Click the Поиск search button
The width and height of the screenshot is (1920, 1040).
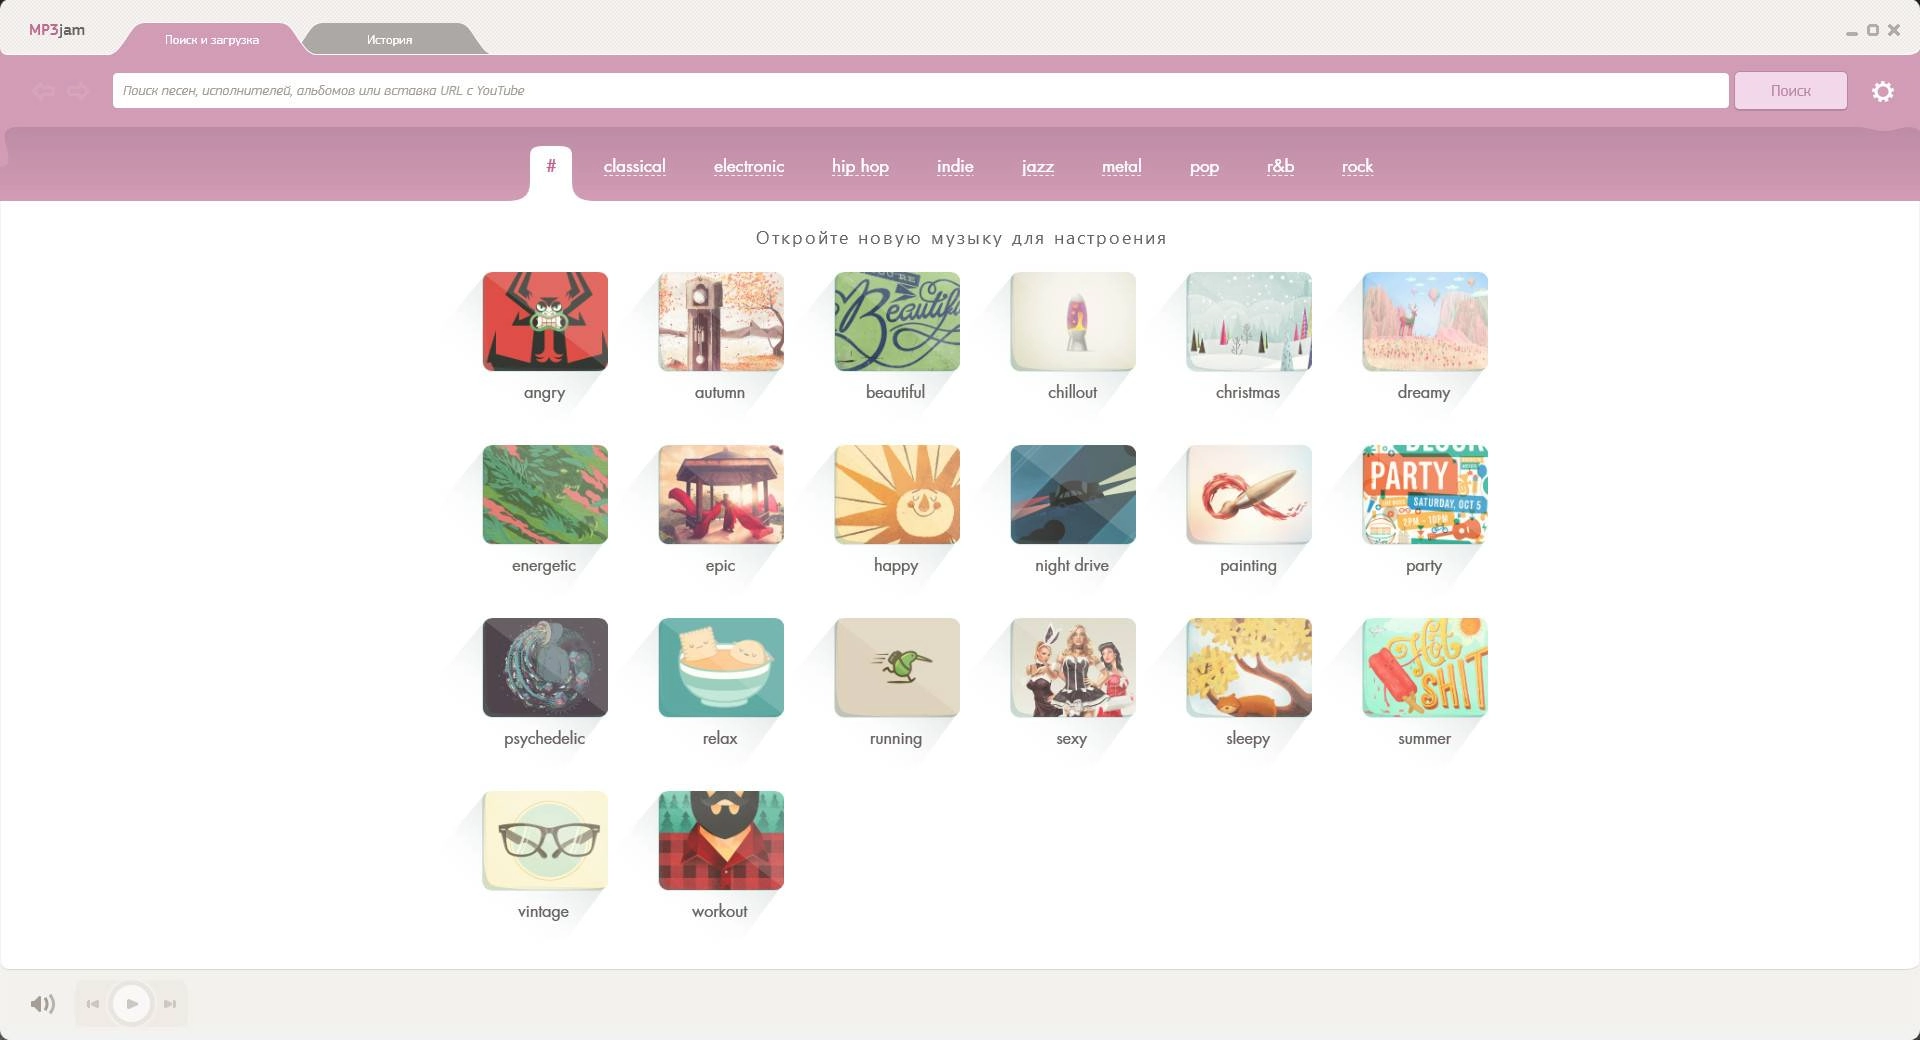point(1791,91)
